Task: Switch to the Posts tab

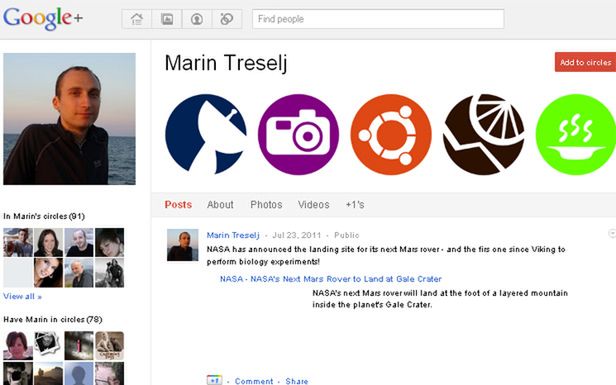Action: coord(178,205)
